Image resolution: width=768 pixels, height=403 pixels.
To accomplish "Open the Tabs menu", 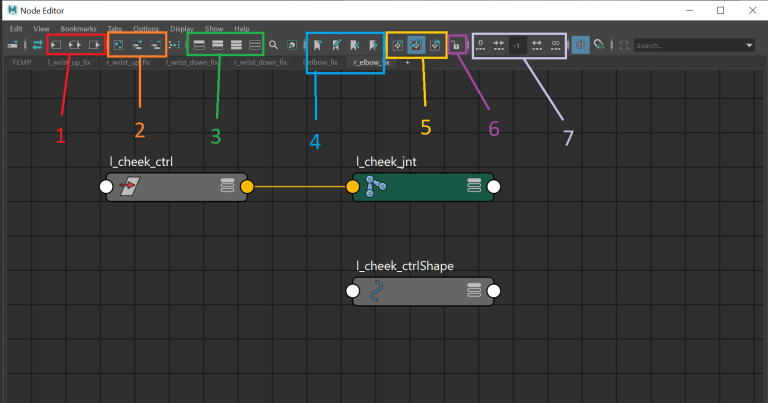I will coord(115,29).
